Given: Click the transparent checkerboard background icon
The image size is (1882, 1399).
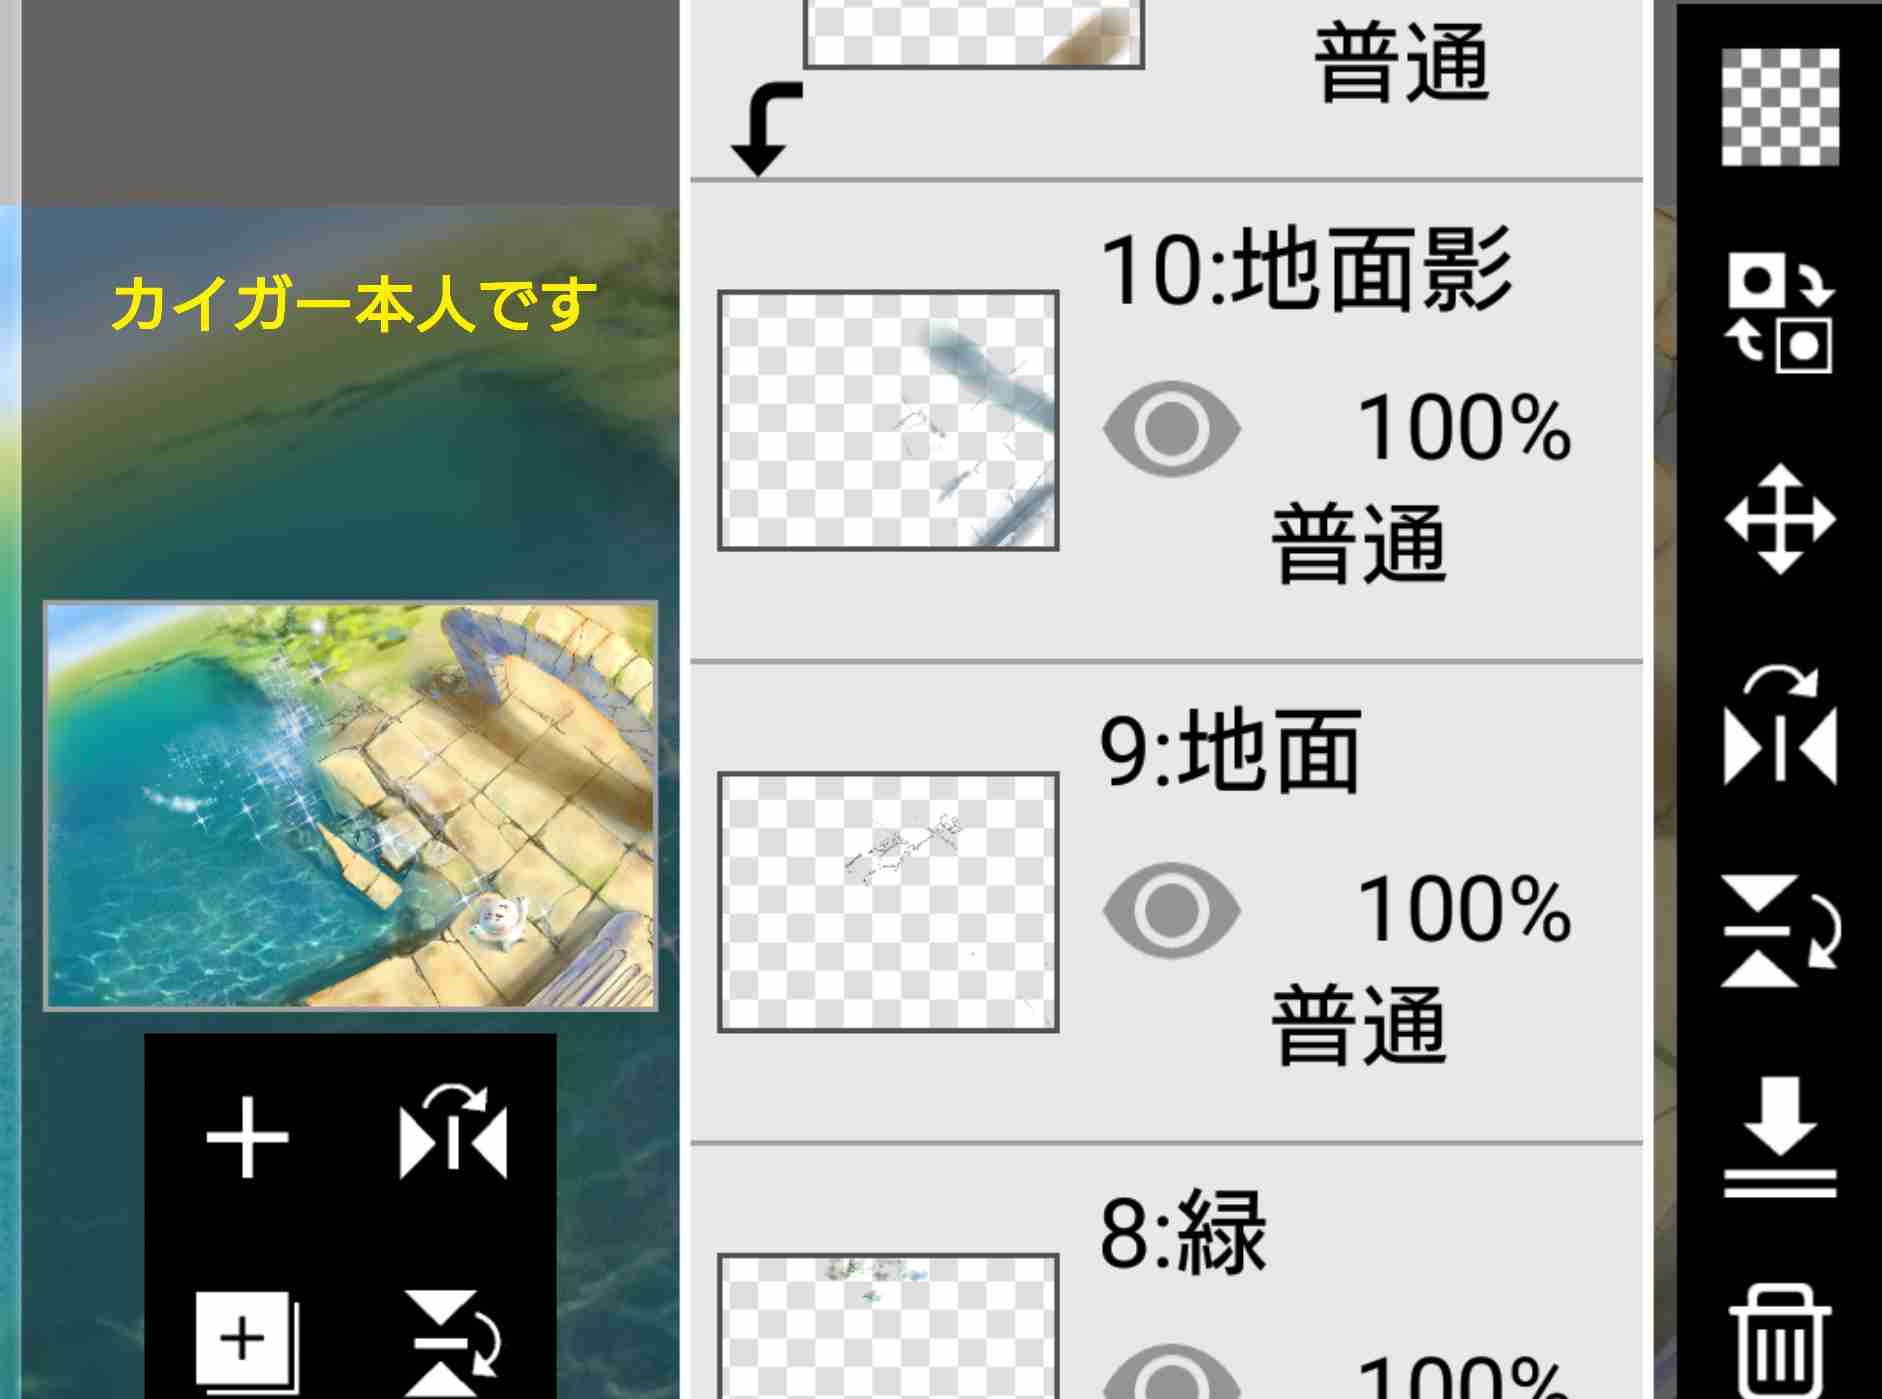Looking at the screenshot, I should (x=1780, y=107).
